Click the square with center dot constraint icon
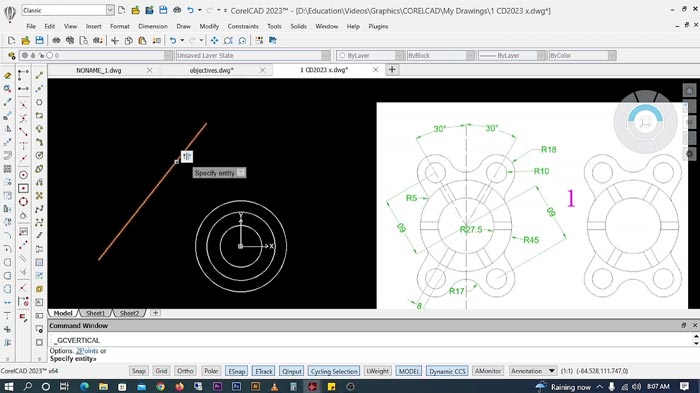This screenshot has width=700, height=393. (x=23, y=188)
